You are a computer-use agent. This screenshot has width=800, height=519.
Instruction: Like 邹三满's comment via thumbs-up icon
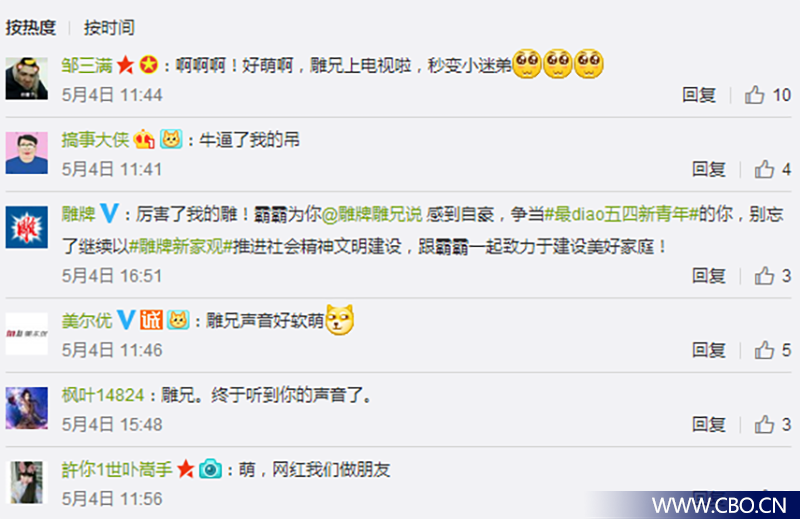[x=754, y=95]
